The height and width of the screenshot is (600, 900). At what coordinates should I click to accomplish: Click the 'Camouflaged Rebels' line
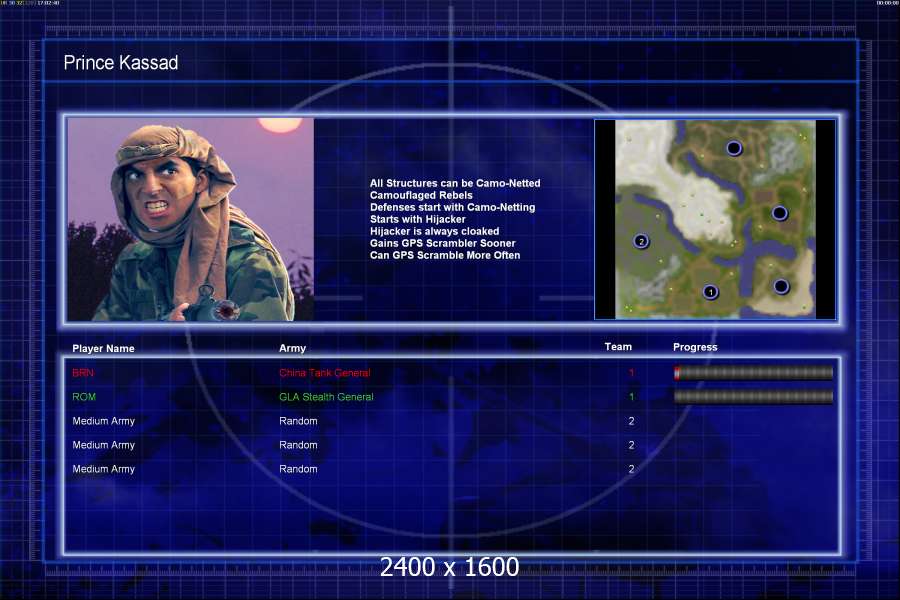click(x=421, y=195)
